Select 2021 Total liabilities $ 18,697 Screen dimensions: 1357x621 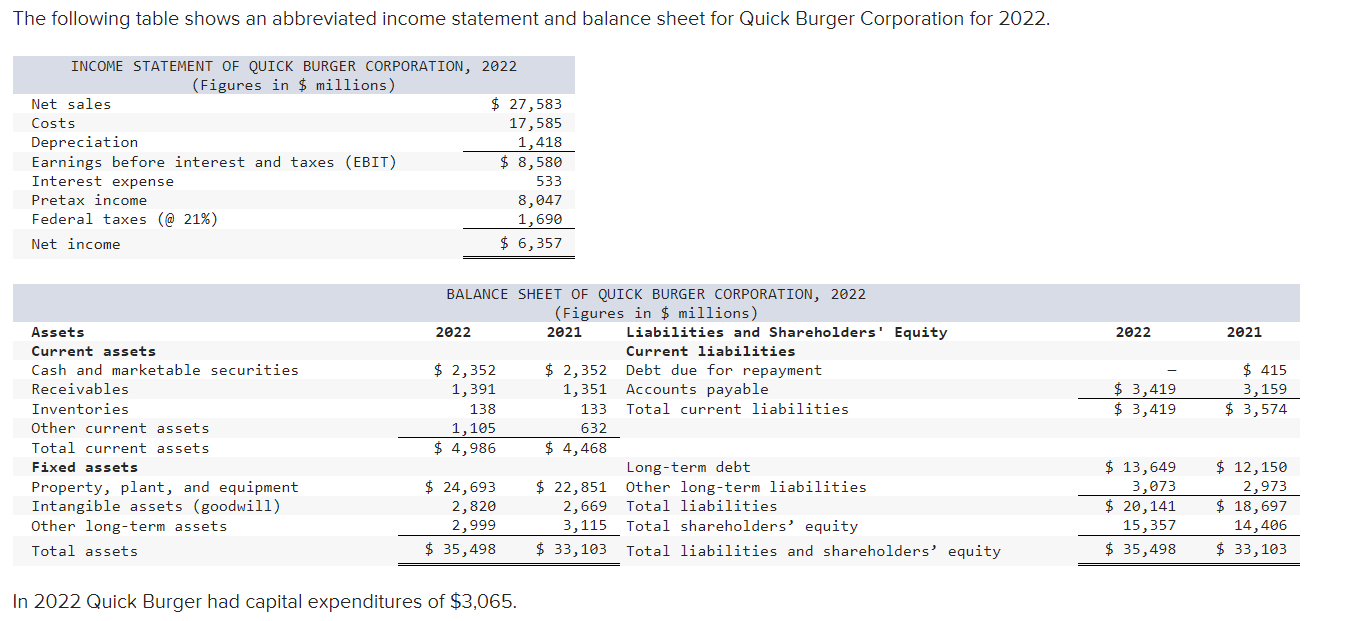[x=1252, y=506]
